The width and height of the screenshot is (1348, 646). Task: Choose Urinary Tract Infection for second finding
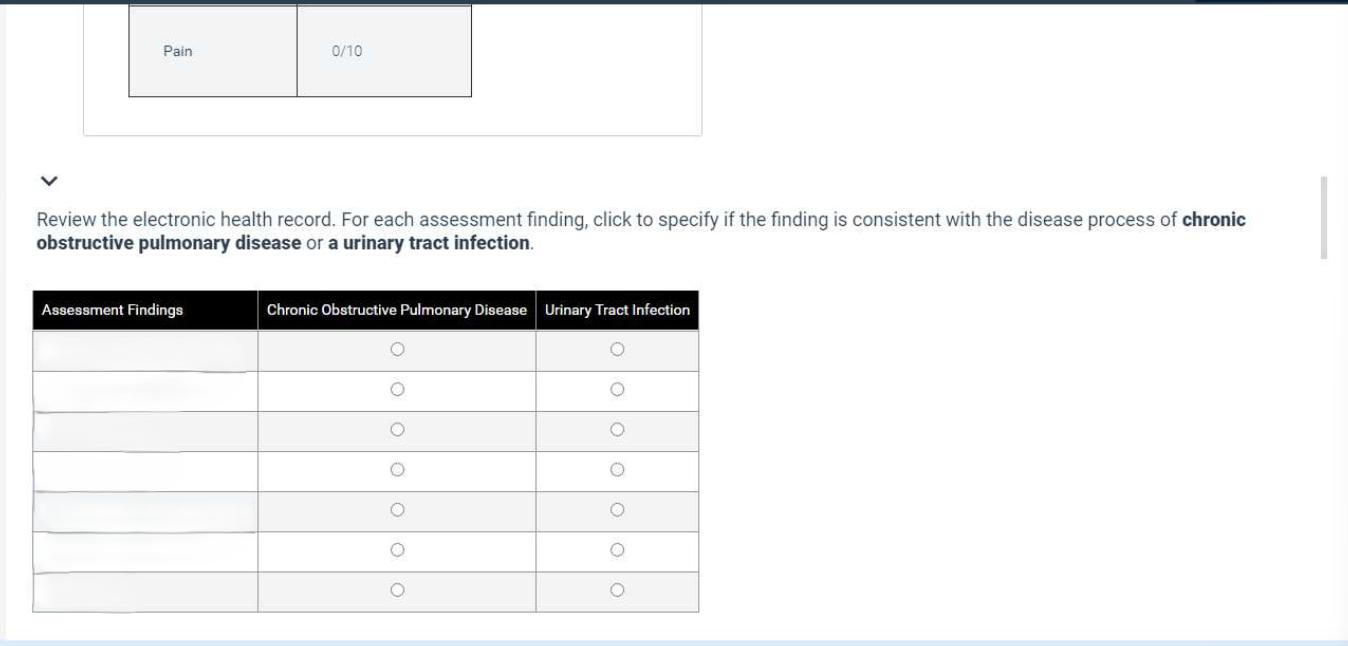617,389
